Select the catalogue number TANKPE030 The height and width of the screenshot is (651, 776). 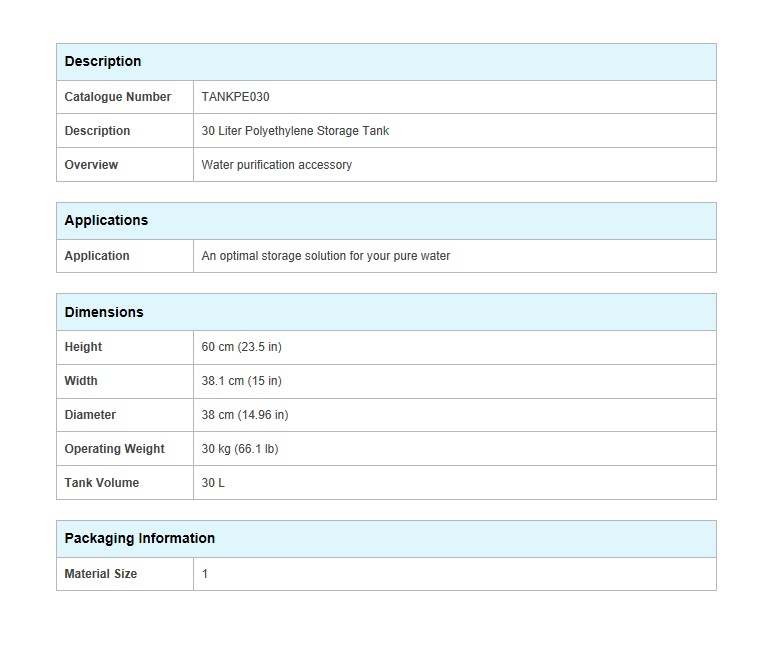tap(236, 97)
